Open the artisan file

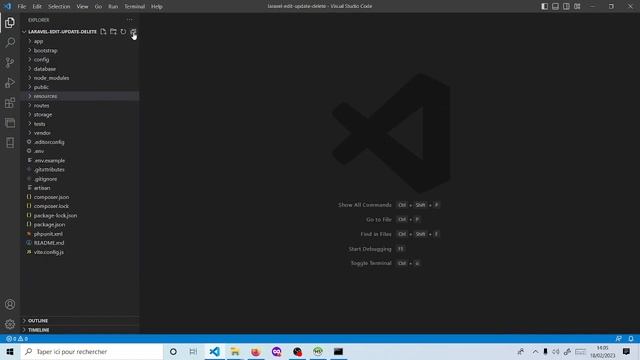80,188
